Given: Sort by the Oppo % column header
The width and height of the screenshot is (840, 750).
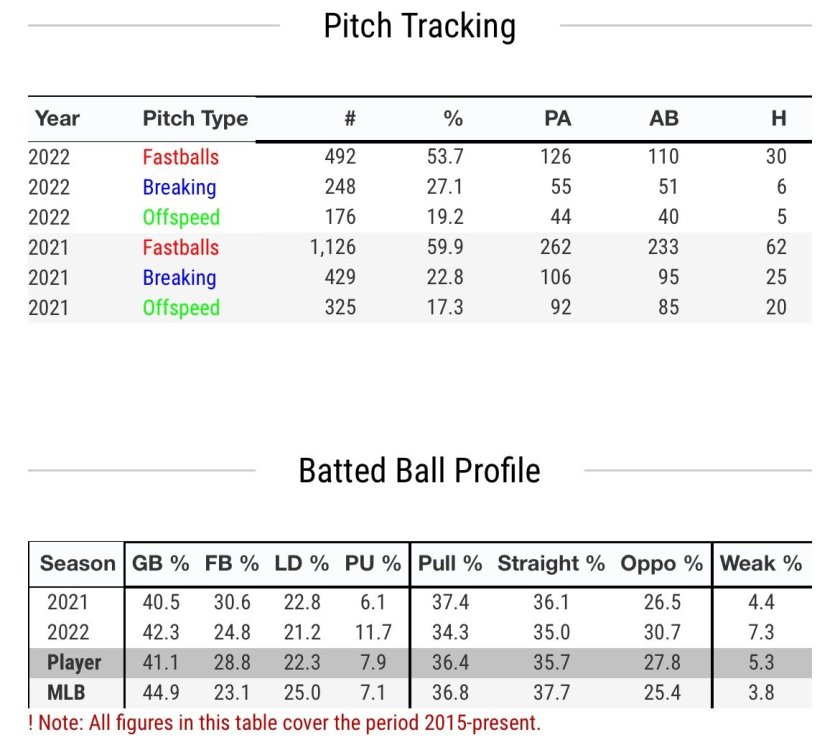Looking at the screenshot, I should pos(662,564).
